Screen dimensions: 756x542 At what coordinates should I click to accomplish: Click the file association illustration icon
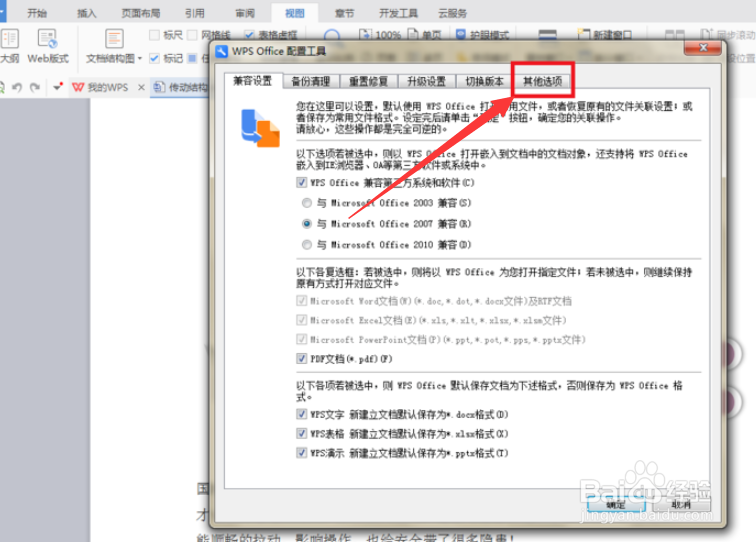click(260, 128)
